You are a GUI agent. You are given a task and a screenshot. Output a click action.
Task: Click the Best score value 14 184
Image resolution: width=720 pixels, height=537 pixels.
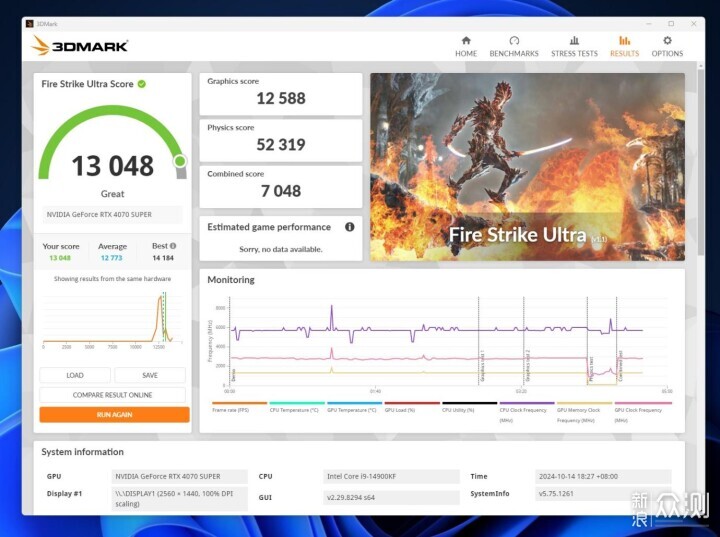163,258
